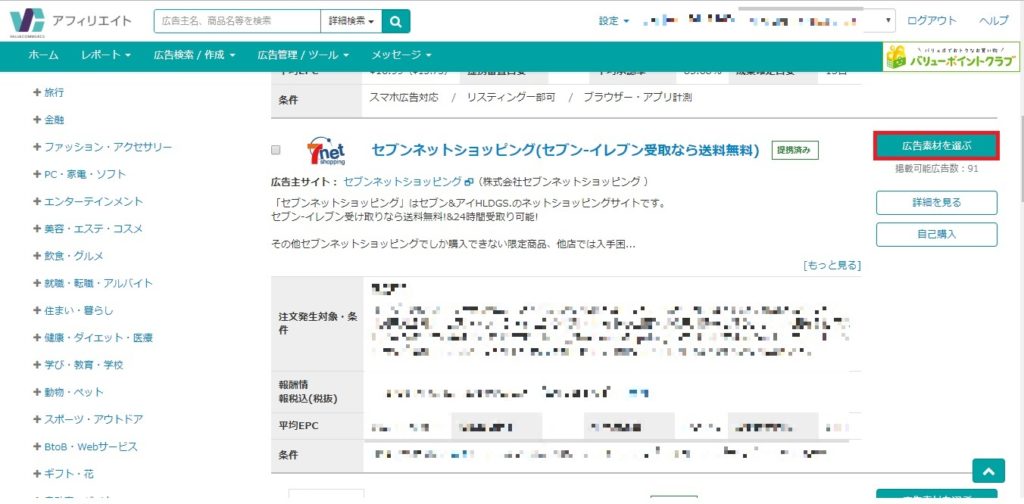Click the 提携済み status badge

795,150
